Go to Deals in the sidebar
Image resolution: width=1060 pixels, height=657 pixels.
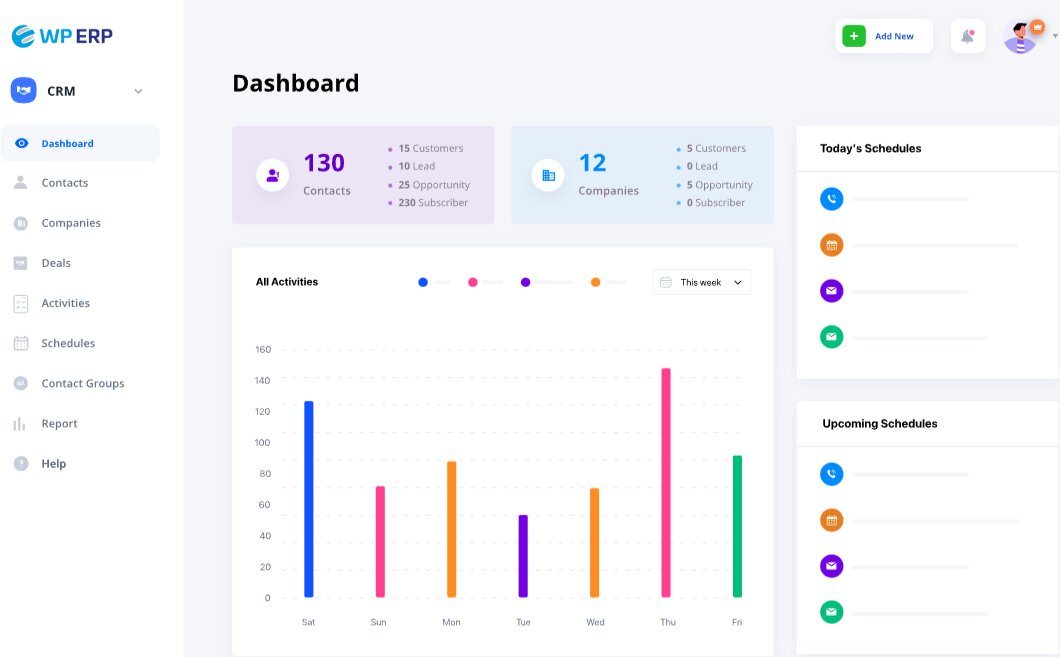pyautogui.click(x=56, y=263)
